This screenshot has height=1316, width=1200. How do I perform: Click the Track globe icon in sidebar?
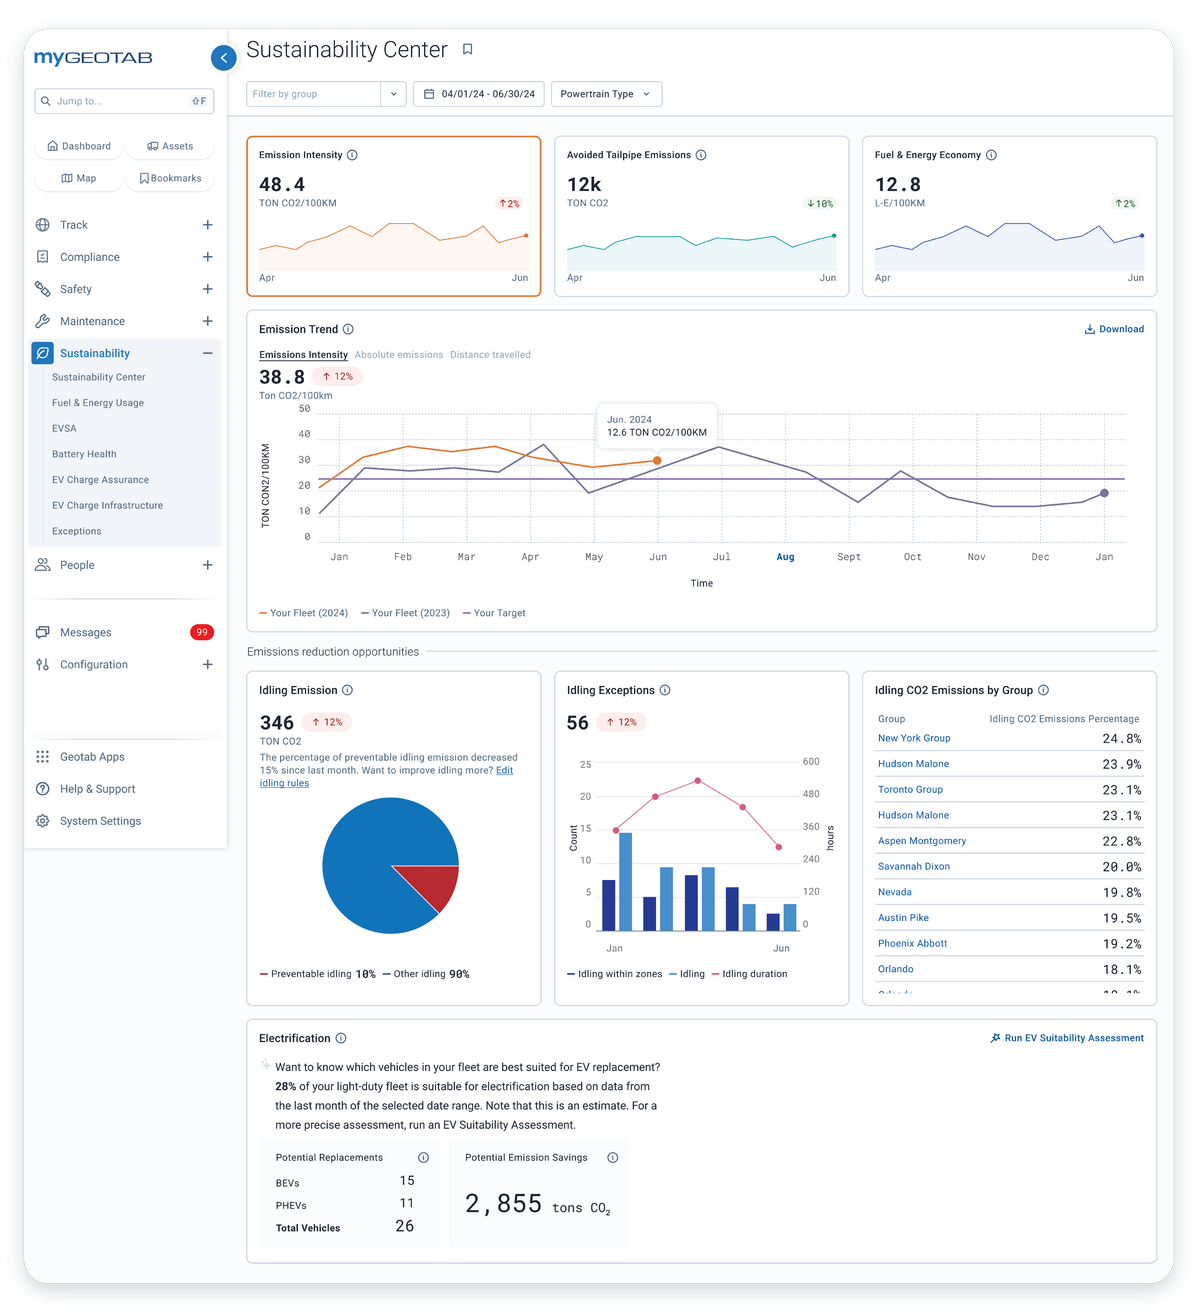[42, 225]
